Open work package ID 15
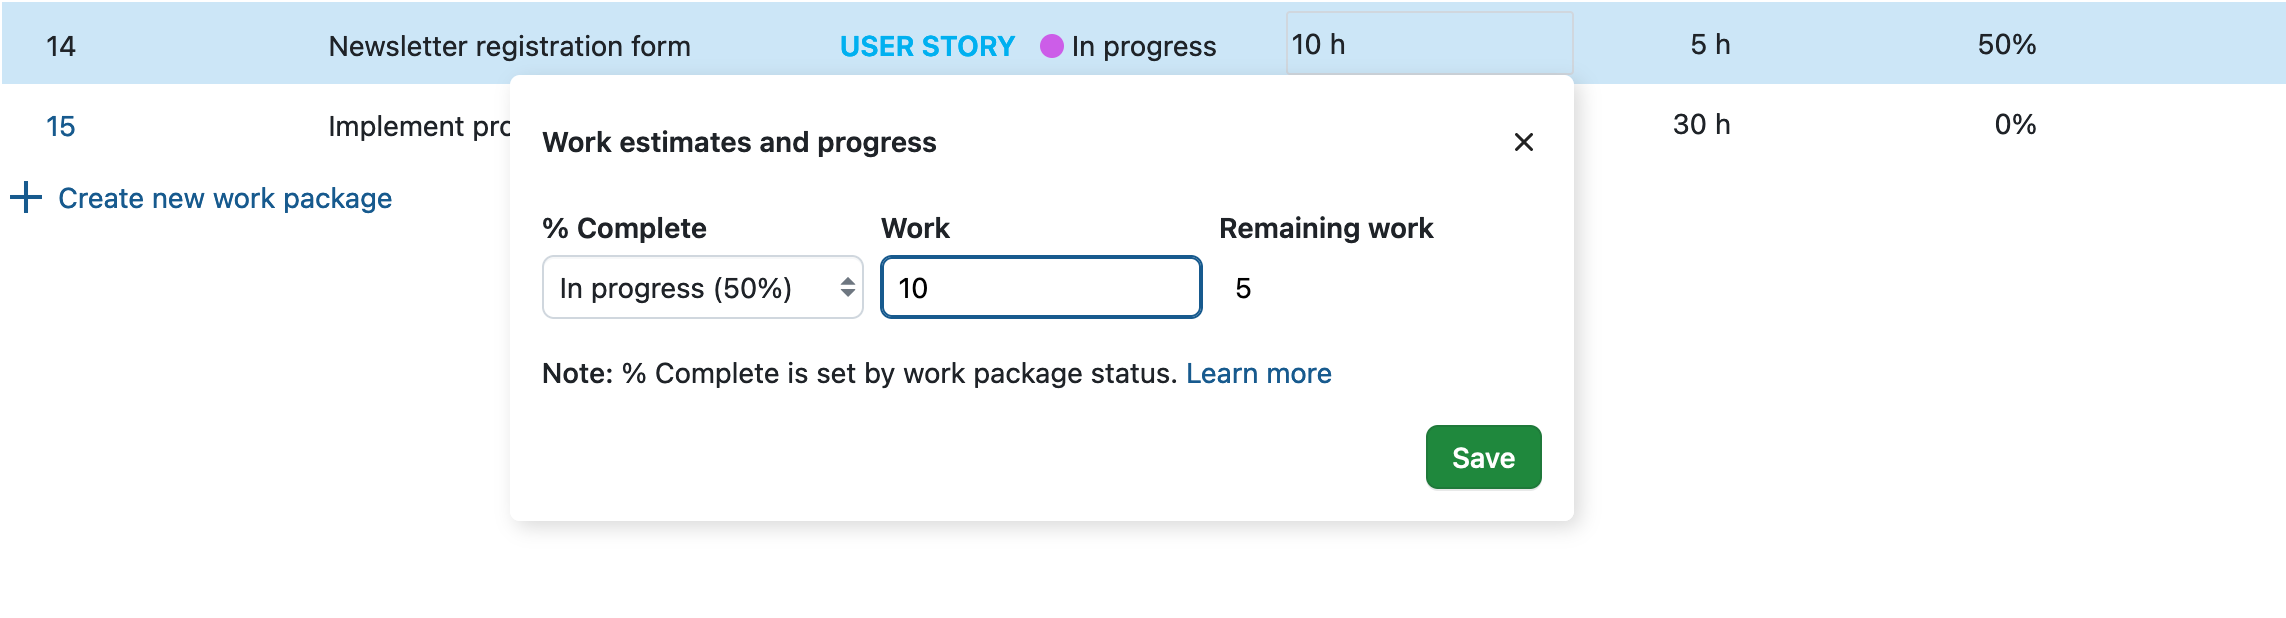The height and width of the screenshot is (618, 2286). click(61, 126)
